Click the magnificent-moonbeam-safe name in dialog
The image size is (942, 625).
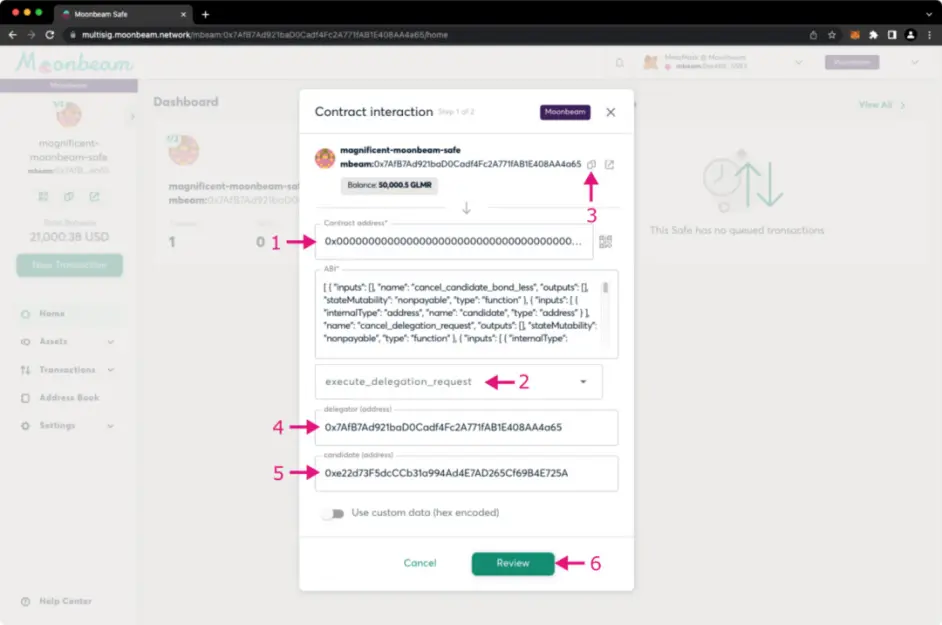click(400, 150)
